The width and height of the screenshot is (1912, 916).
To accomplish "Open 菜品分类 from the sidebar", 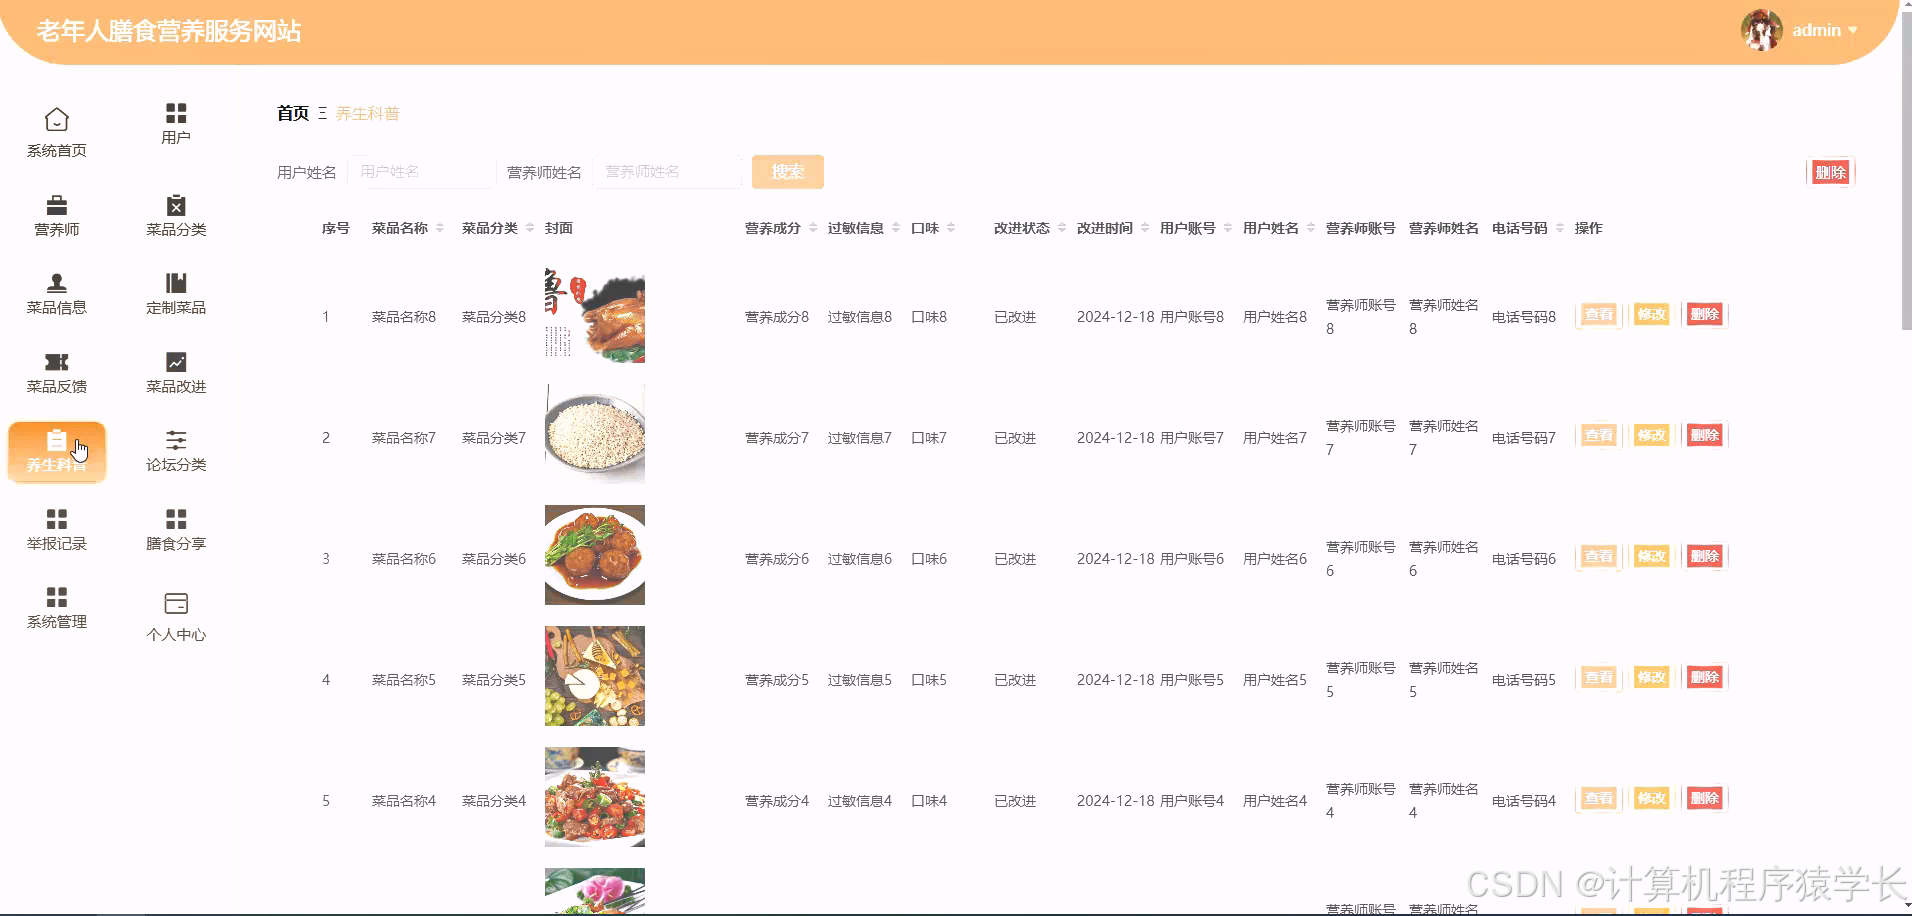I will (x=175, y=215).
